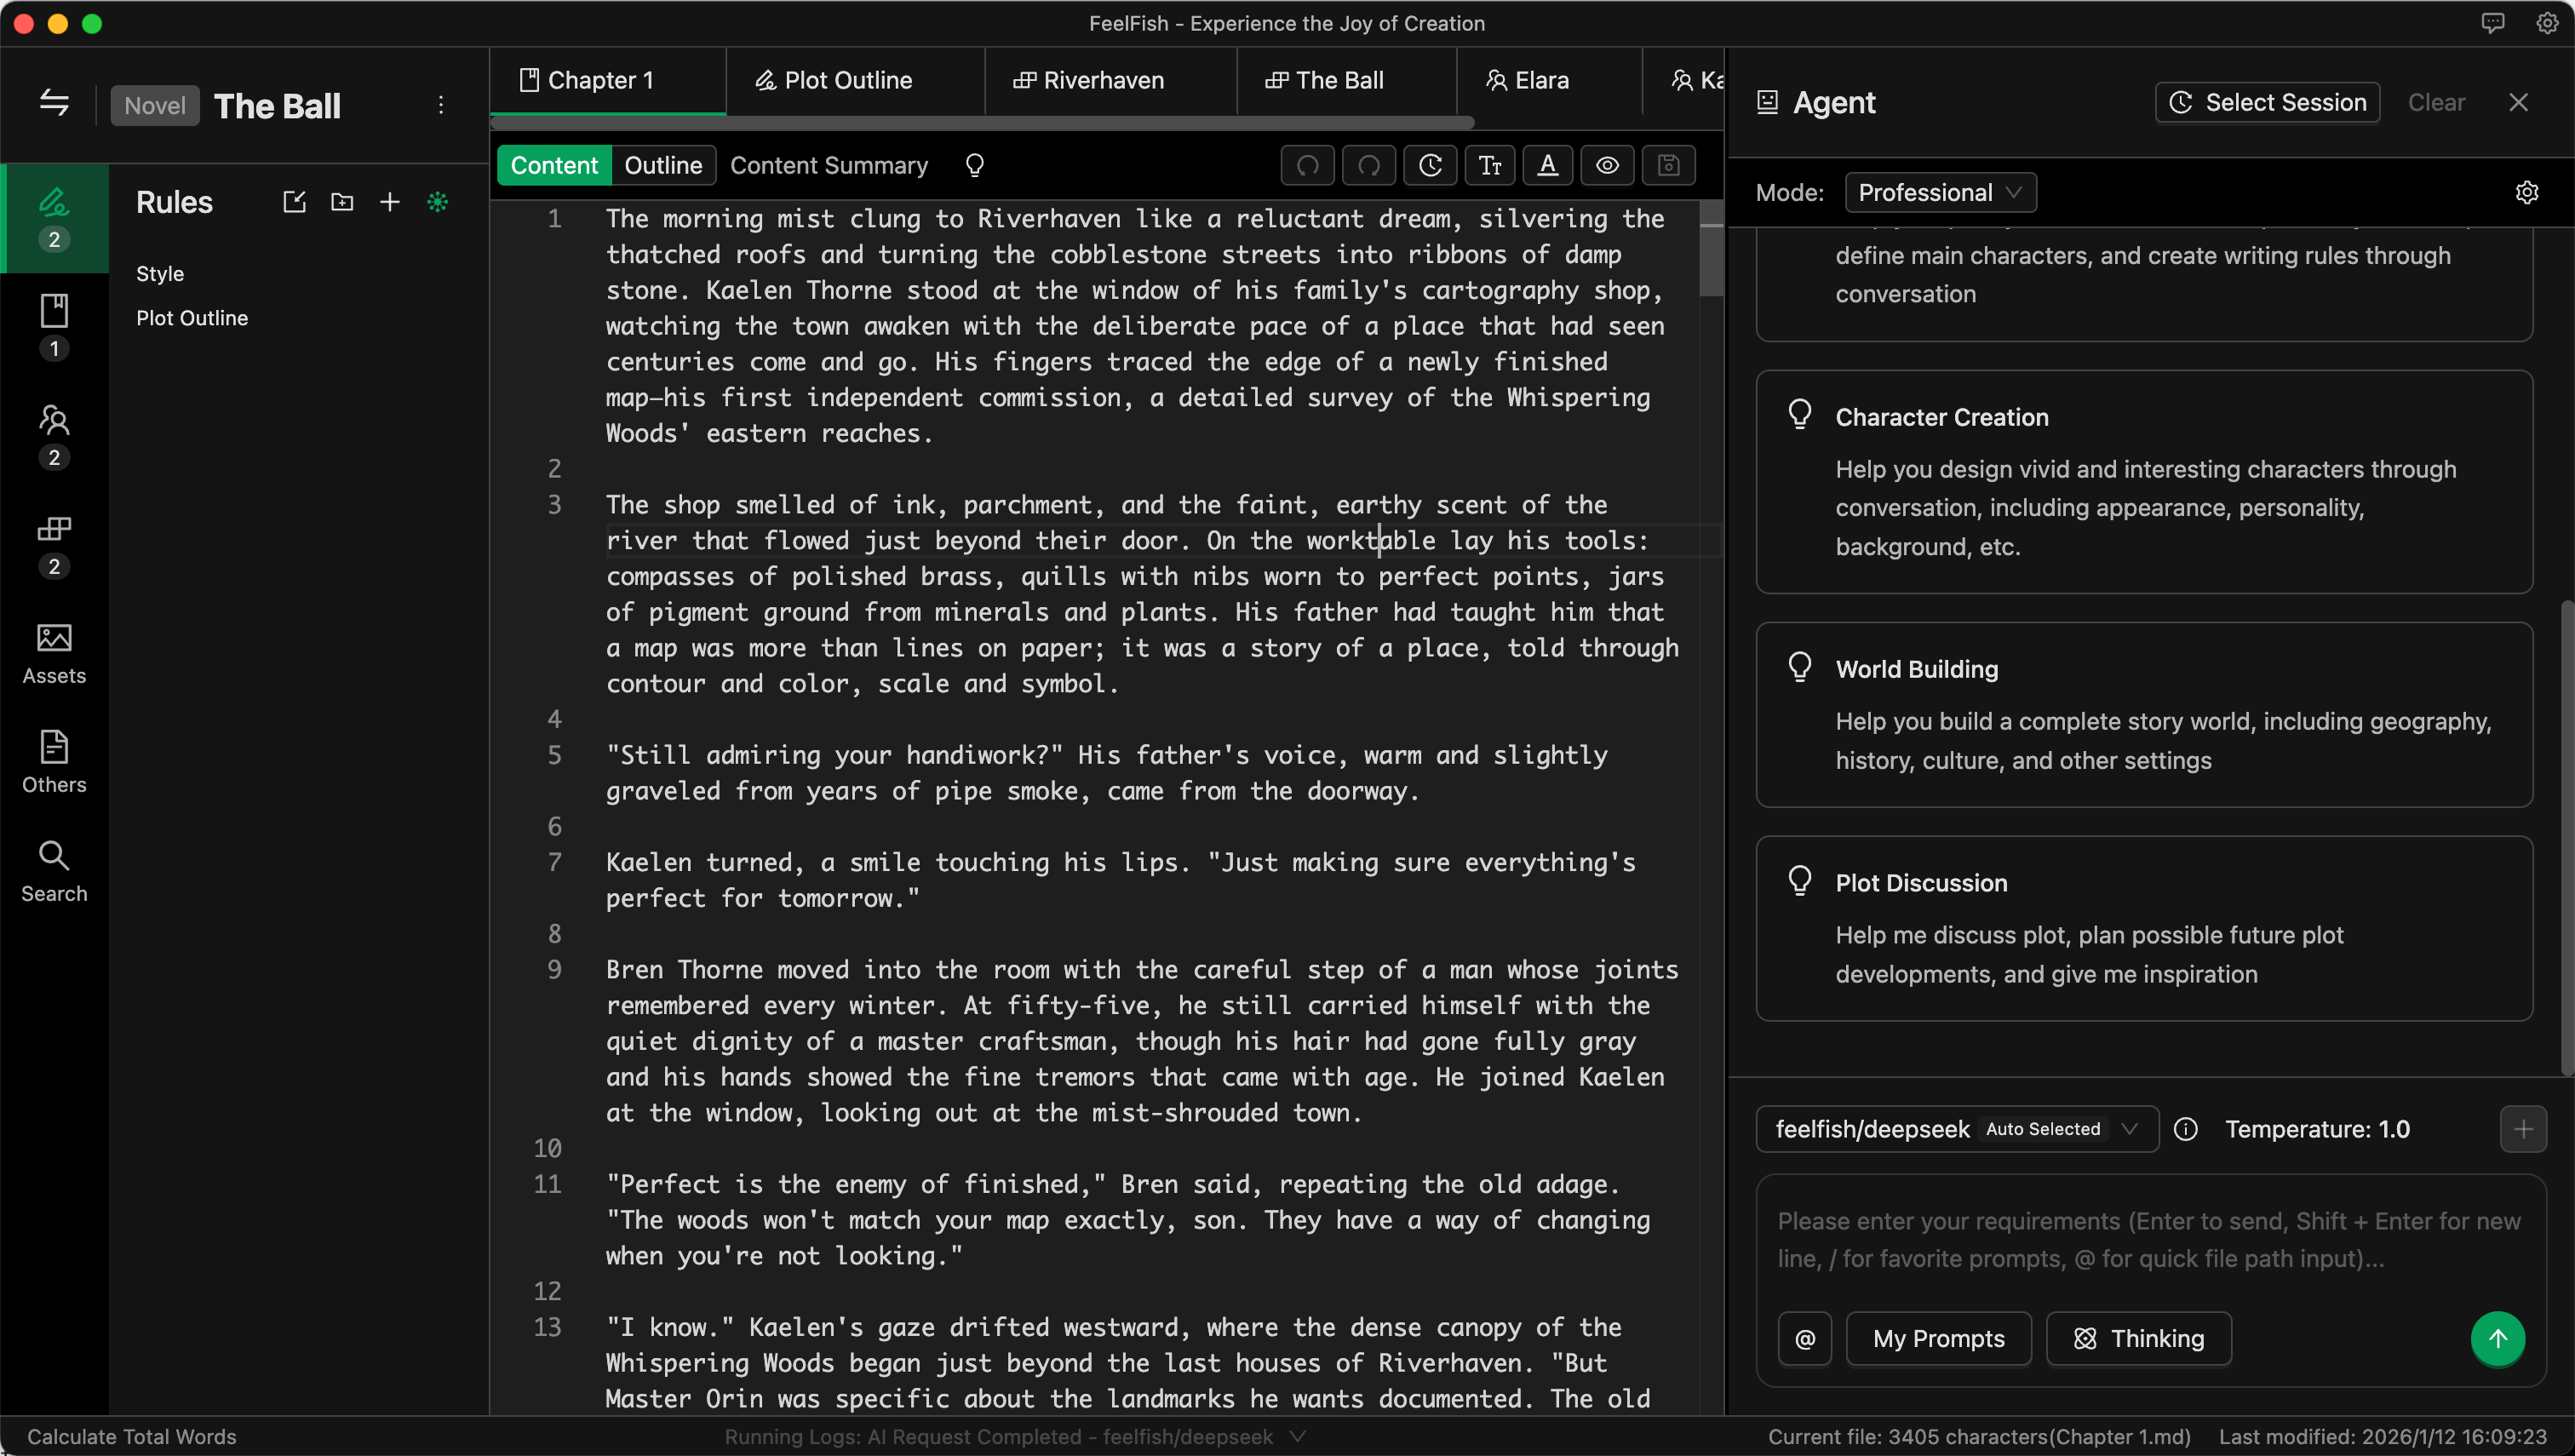Click the font size Tt icon

(x=1489, y=165)
